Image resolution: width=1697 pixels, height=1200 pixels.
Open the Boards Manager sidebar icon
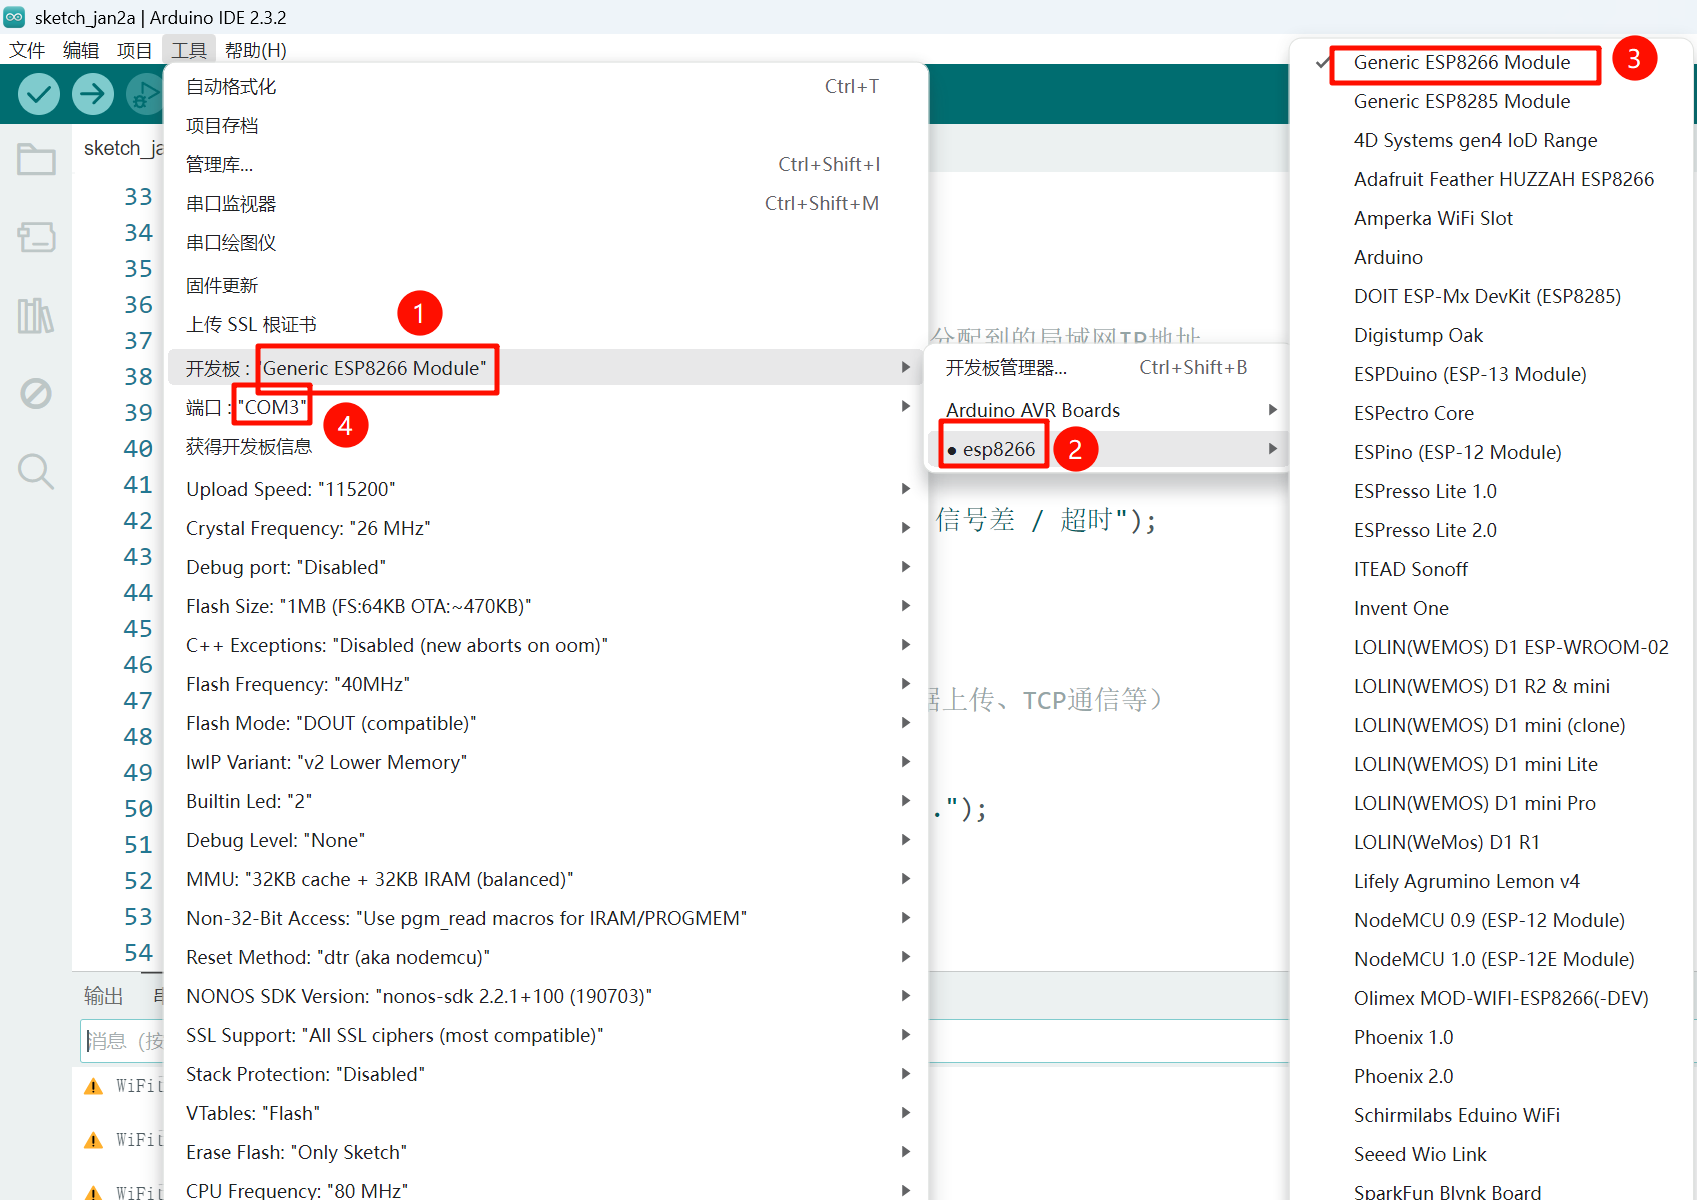pyautogui.click(x=36, y=237)
